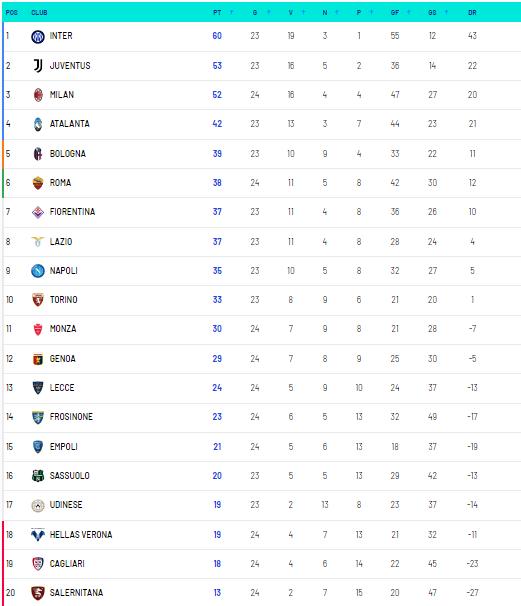Image resolution: width=521 pixels, height=606 pixels.
Task: Click the Lazio club name
Action: pos(61,242)
